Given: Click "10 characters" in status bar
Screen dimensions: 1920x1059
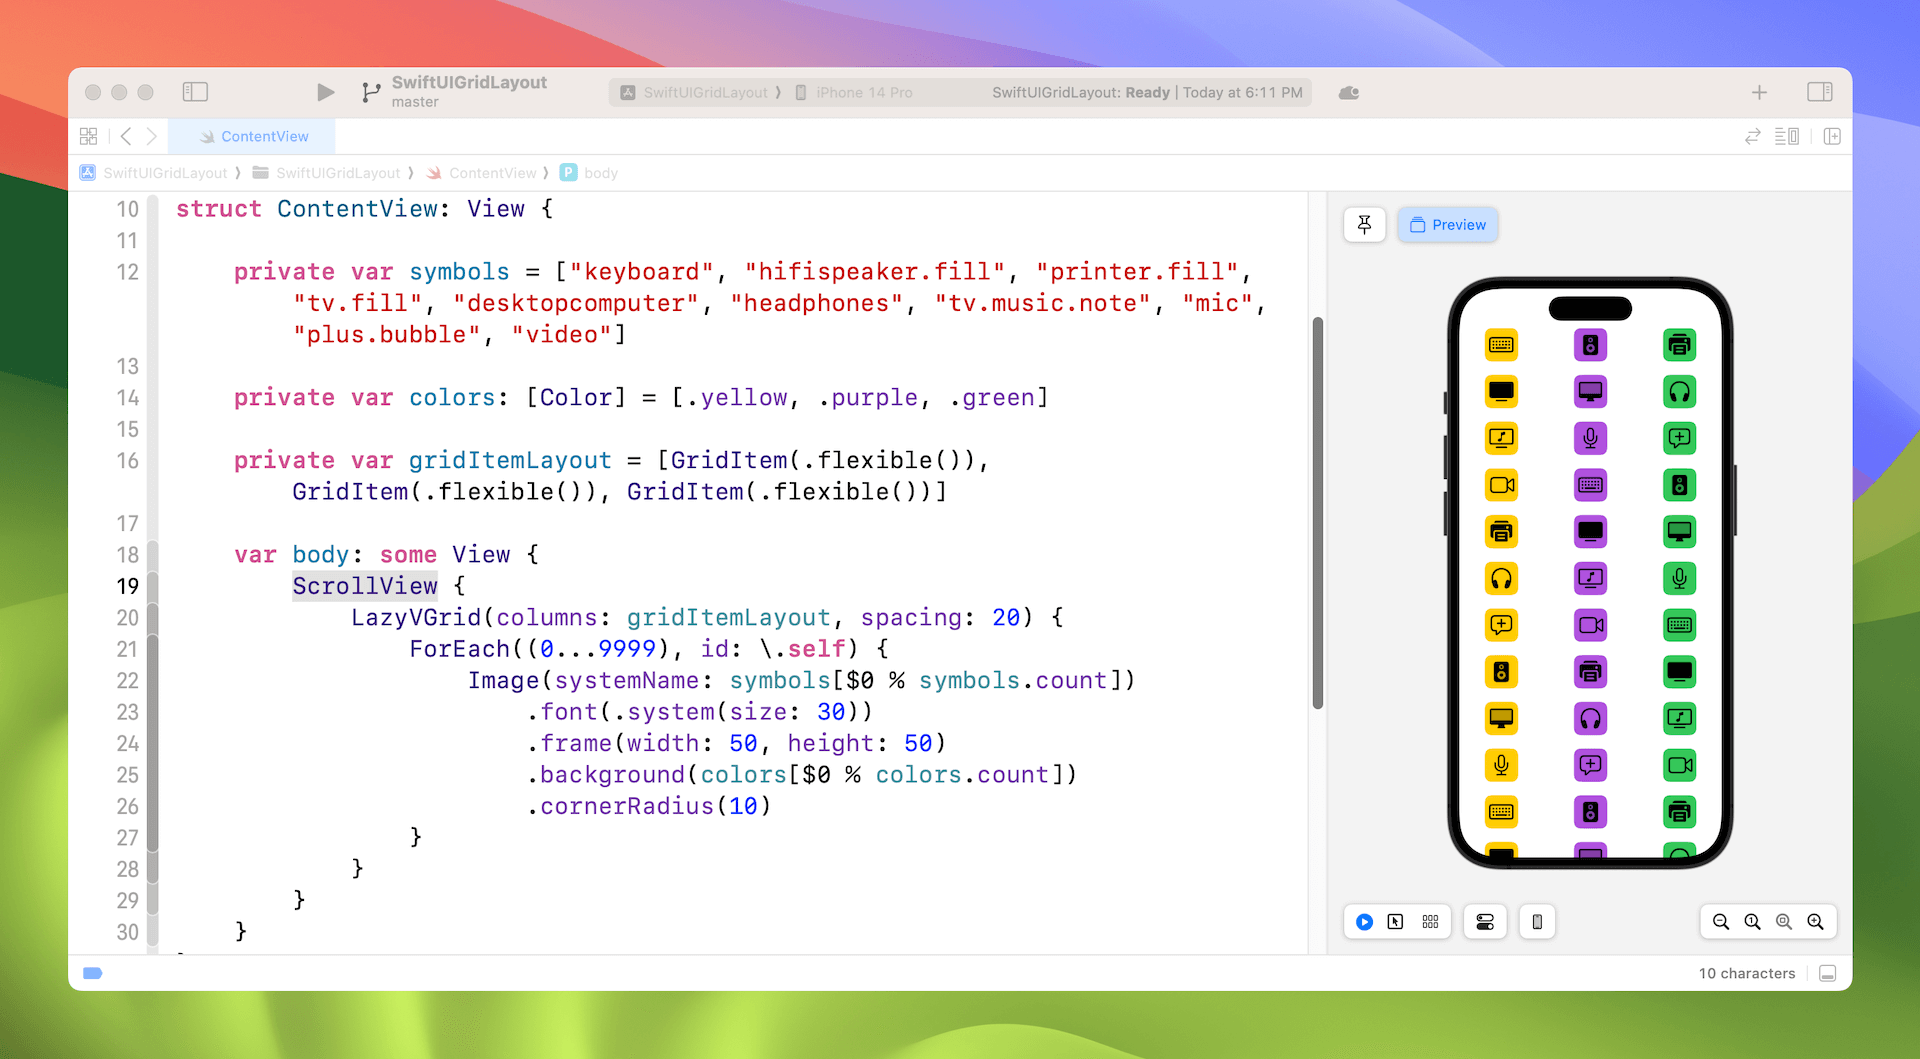Looking at the screenshot, I should [1746, 973].
